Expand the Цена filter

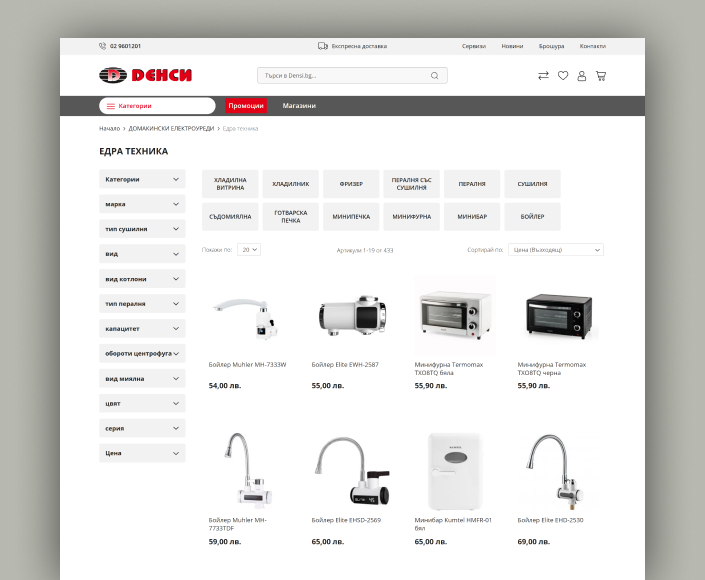pos(142,453)
